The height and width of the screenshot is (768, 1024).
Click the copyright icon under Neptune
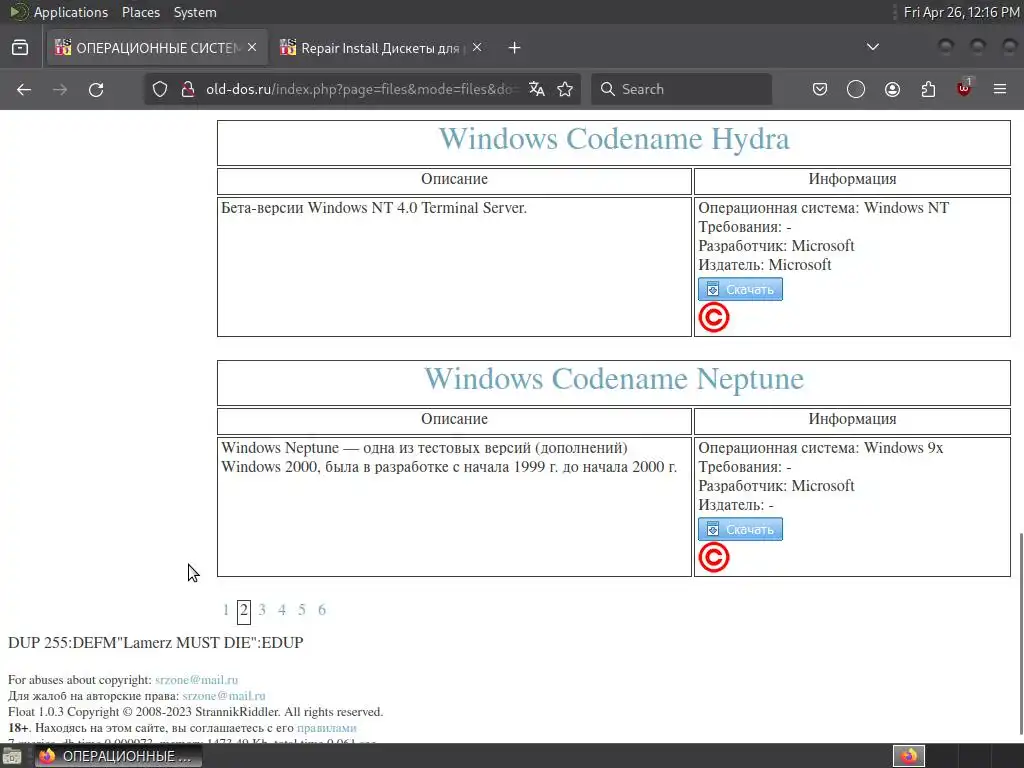pos(714,558)
